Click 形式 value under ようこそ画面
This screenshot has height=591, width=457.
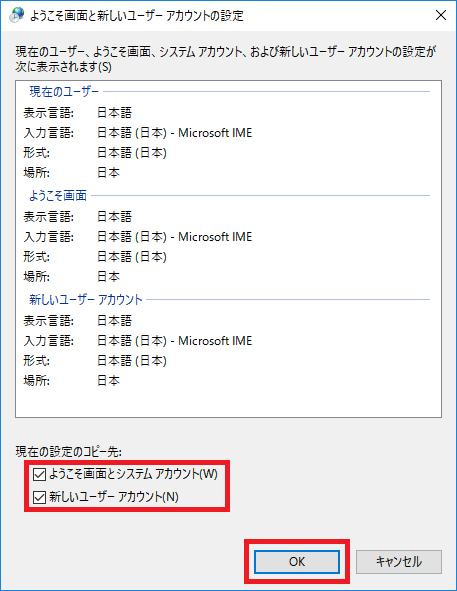pos(132,257)
